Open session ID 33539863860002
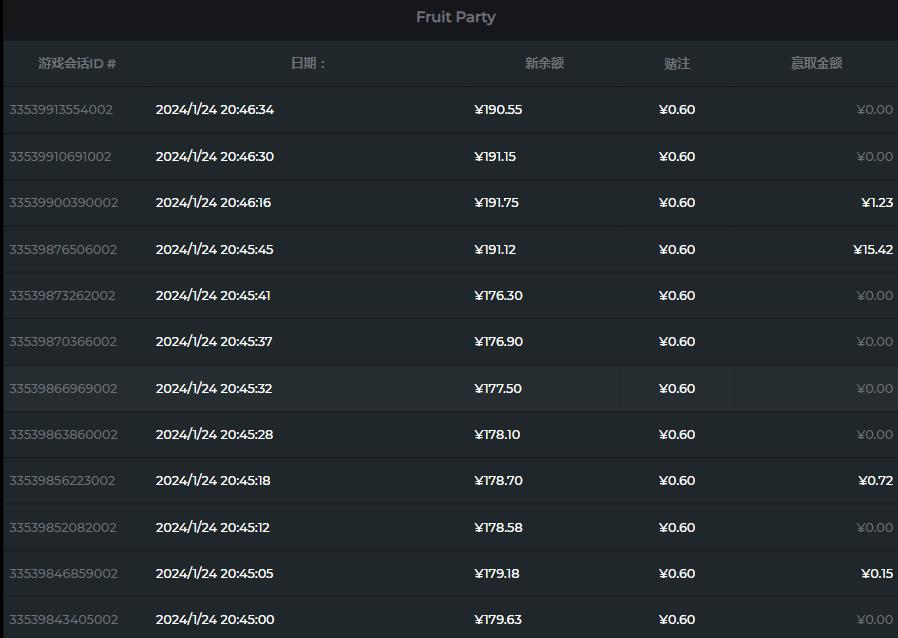This screenshot has height=638, width=898. [63, 435]
